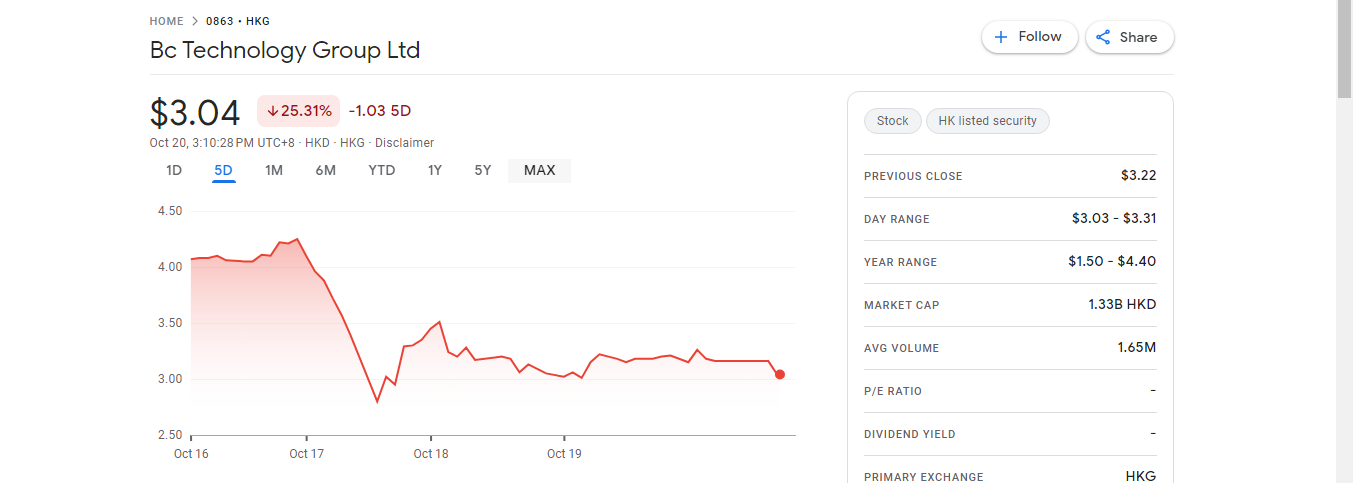This screenshot has height=483, width=1353.
Task: Switch chart to YTD range
Action: 382,171
